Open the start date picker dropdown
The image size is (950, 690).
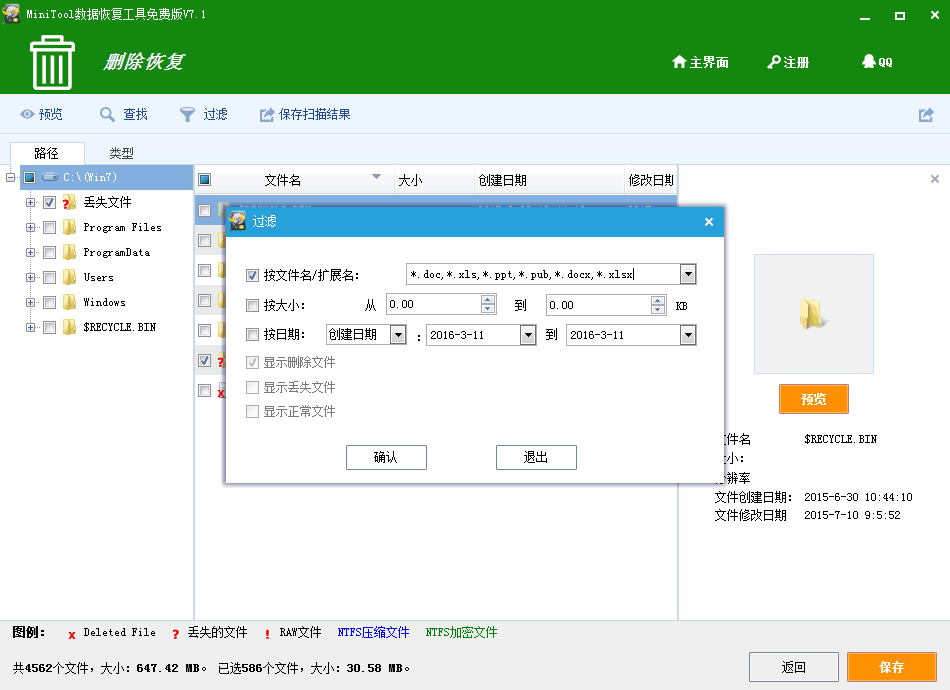(x=528, y=335)
